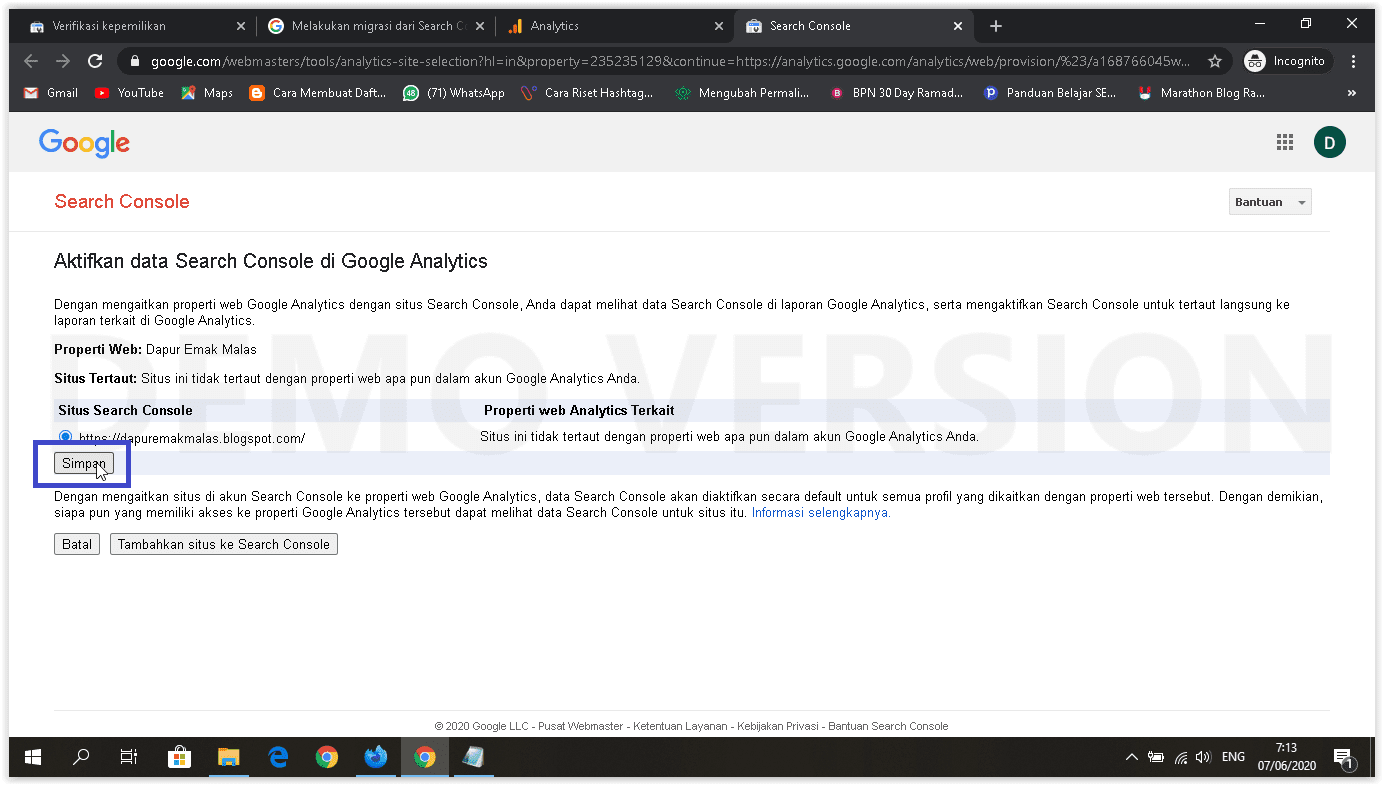Screen dimensions: 1383x785
Task: Open the Cara Riset Hashtag bookmark
Action: [588, 93]
